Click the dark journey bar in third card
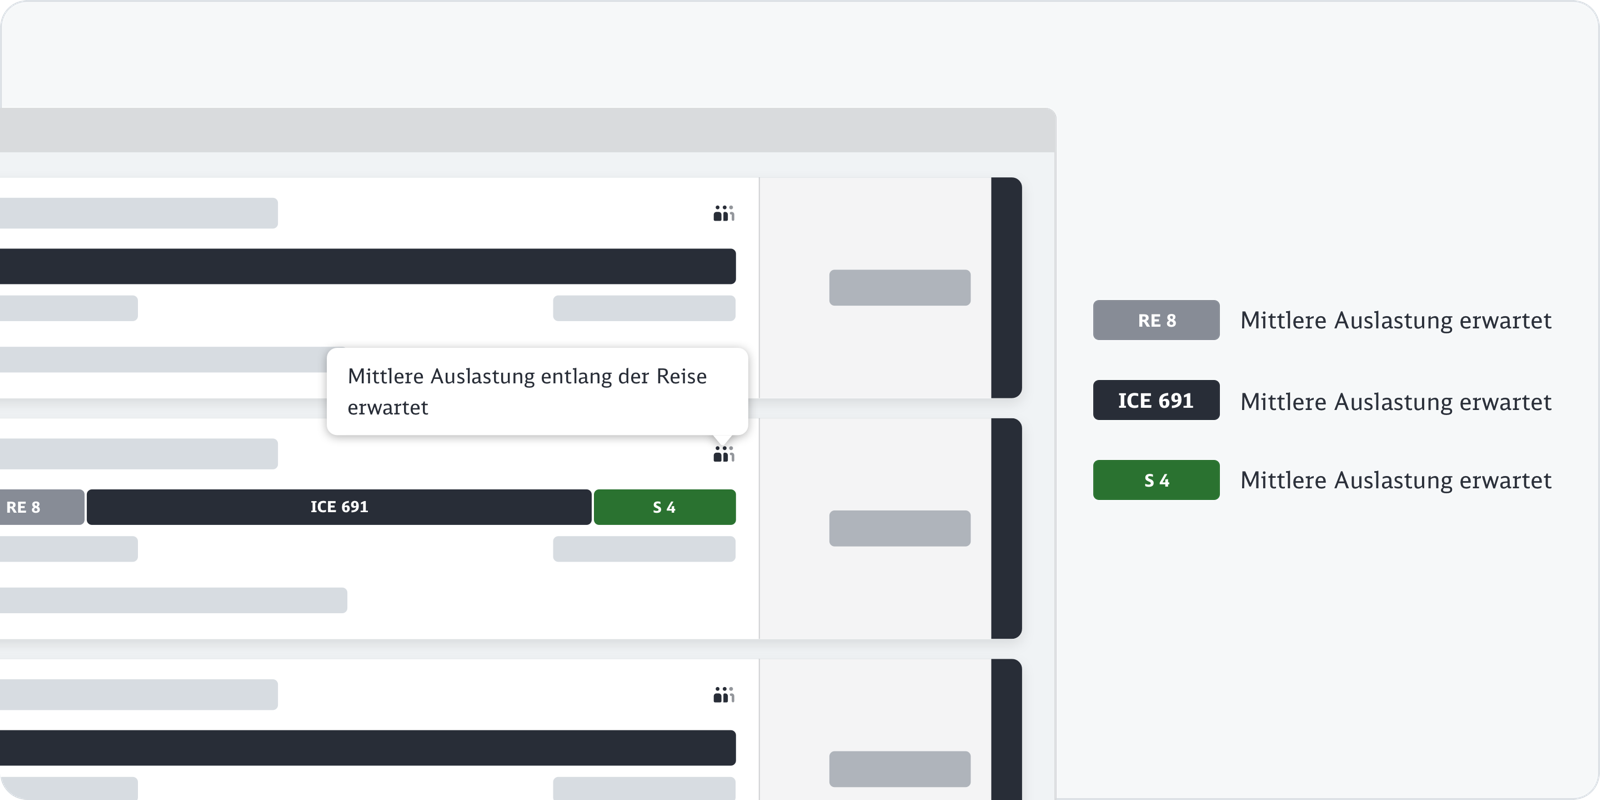This screenshot has height=800, width=1600. coord(367,748)
